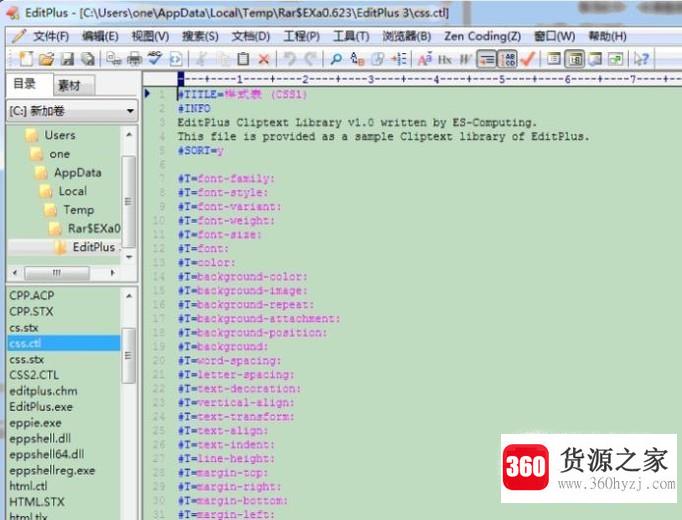Open the 编辑(E) menu
The image size is (682, 520).
100,36
